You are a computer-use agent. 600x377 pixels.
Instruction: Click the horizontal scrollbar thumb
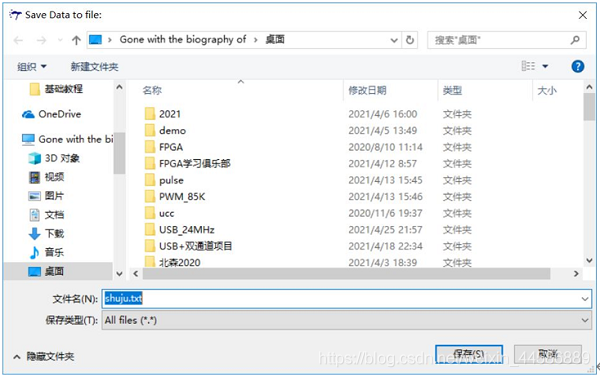(346, 274)
